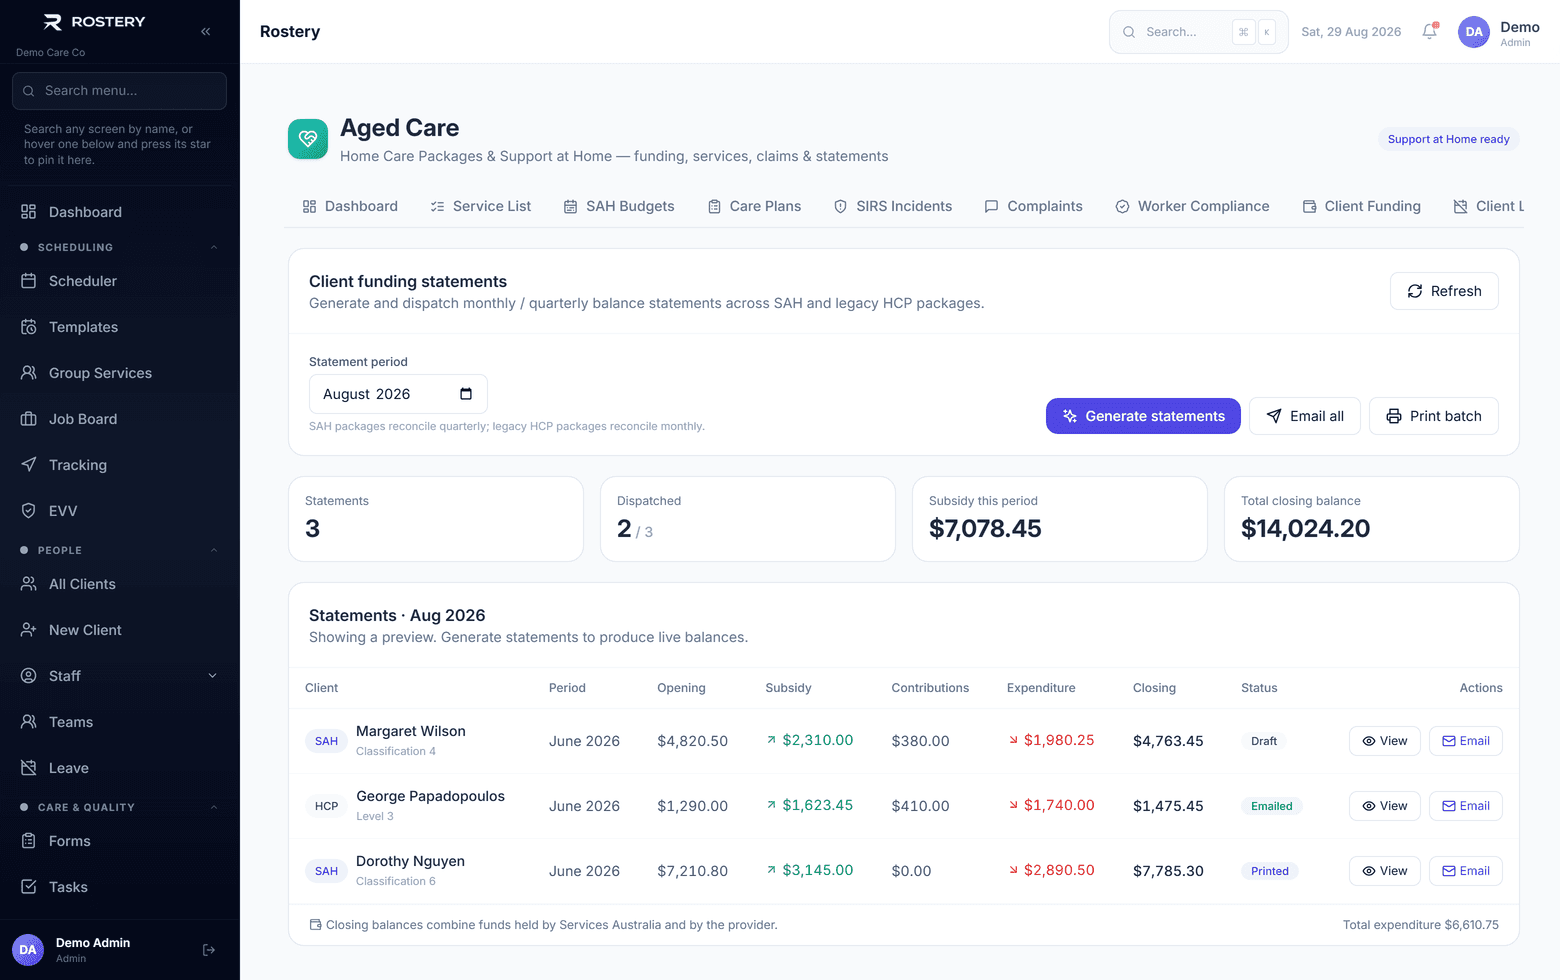
Task: Open New Client in the sidebar
Action: 120,630
